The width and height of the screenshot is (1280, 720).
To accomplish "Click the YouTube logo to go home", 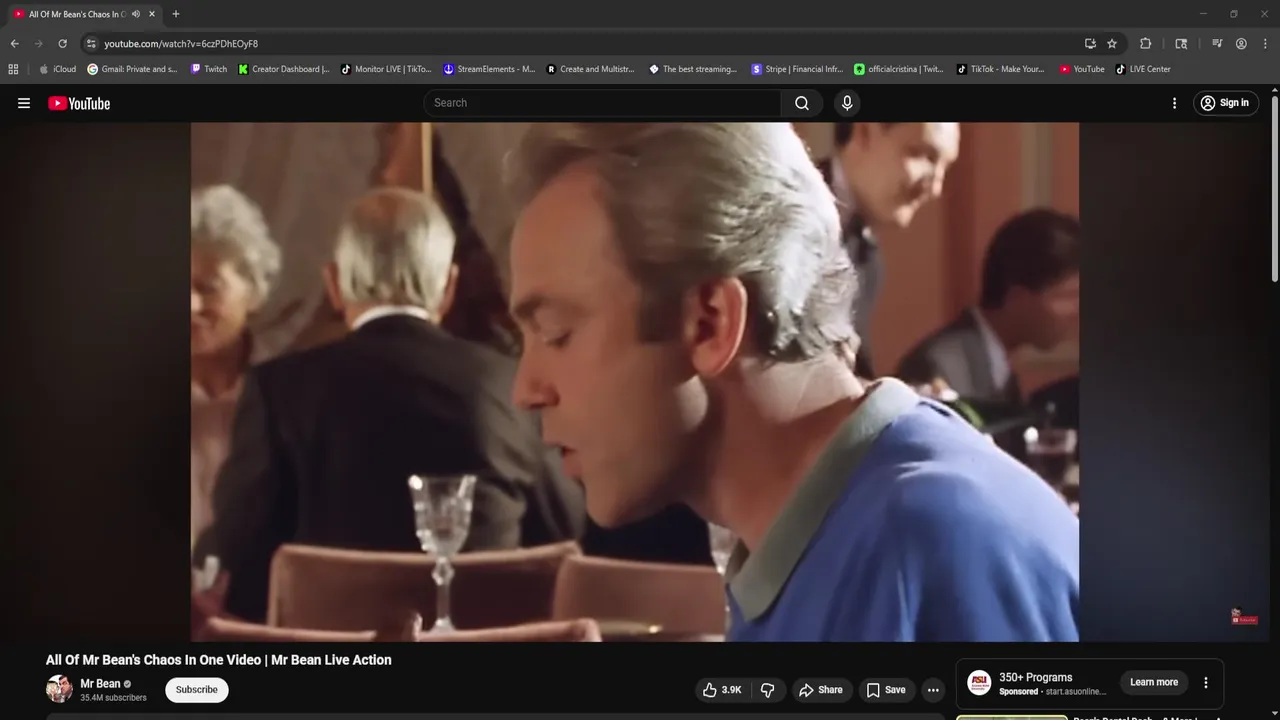I will click(x=79, y=103).
